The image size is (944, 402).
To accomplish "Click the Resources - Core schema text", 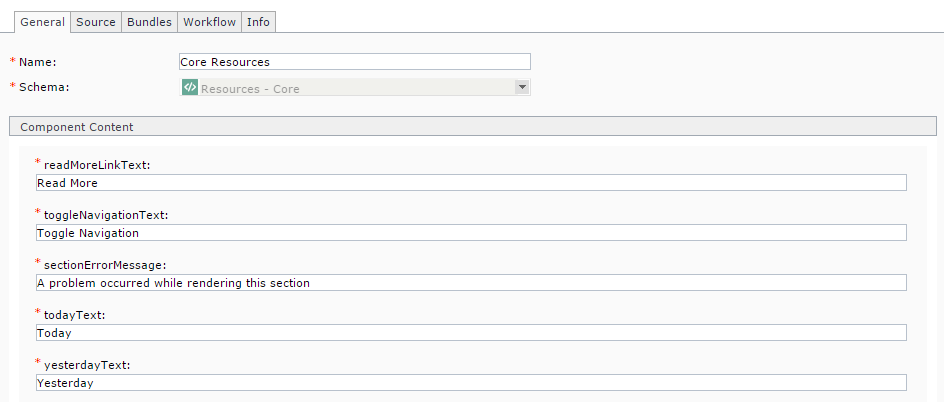I will 250,89.
